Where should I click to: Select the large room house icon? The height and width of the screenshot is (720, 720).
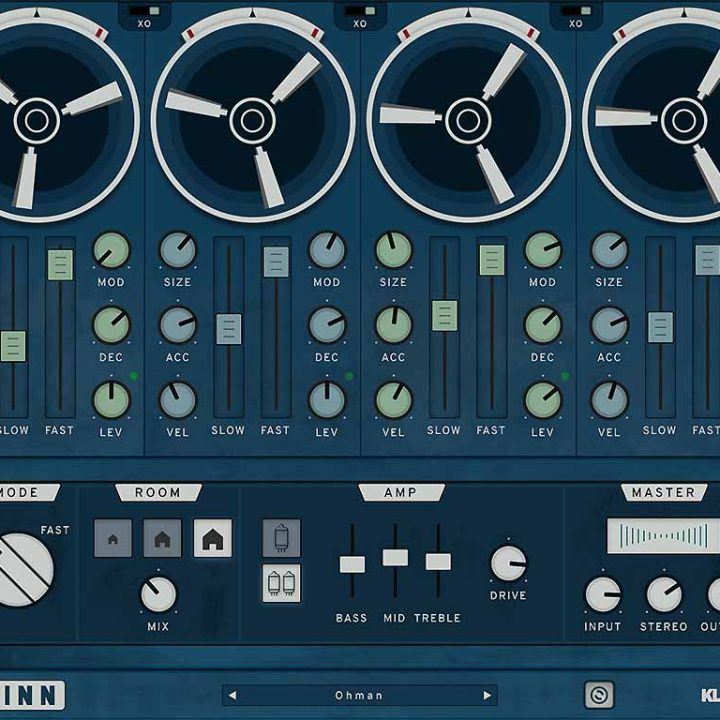coord(213,538)
